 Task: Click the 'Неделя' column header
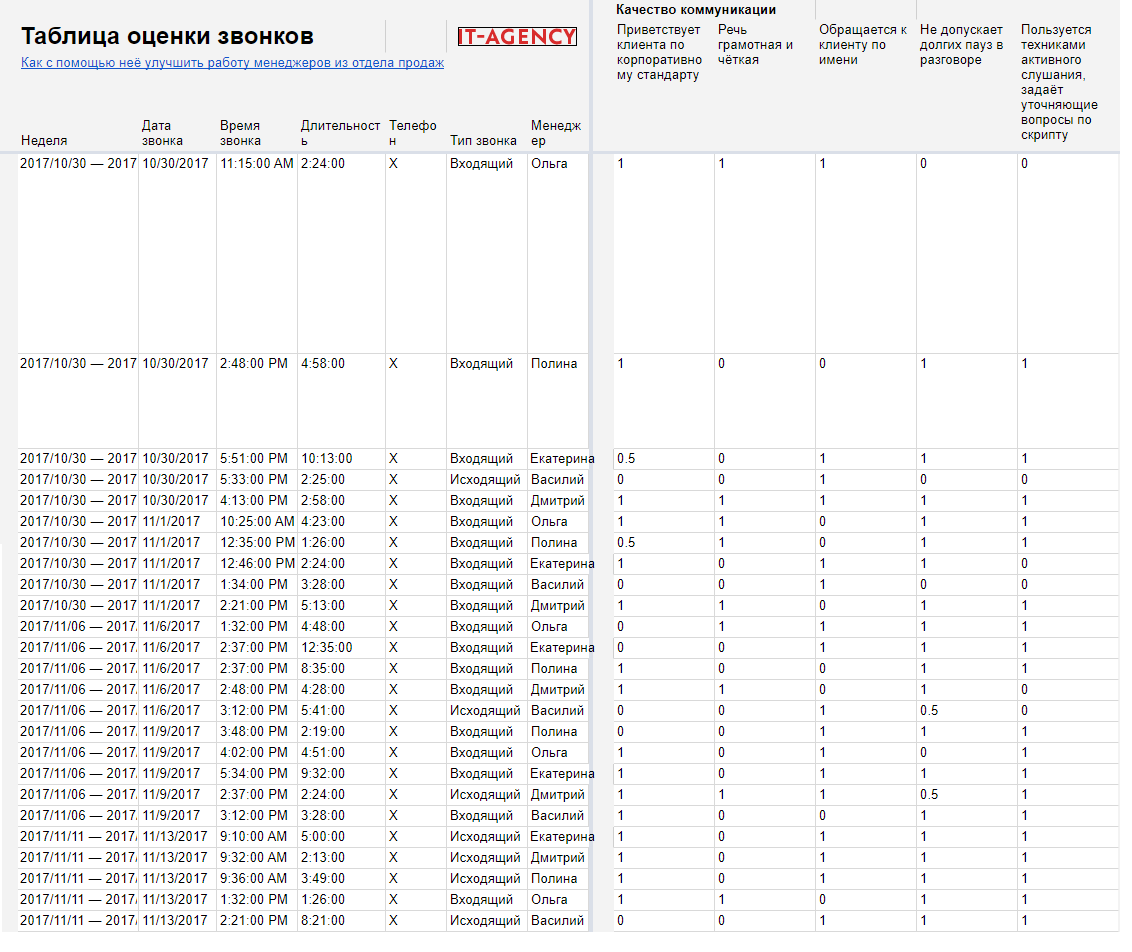44,141
